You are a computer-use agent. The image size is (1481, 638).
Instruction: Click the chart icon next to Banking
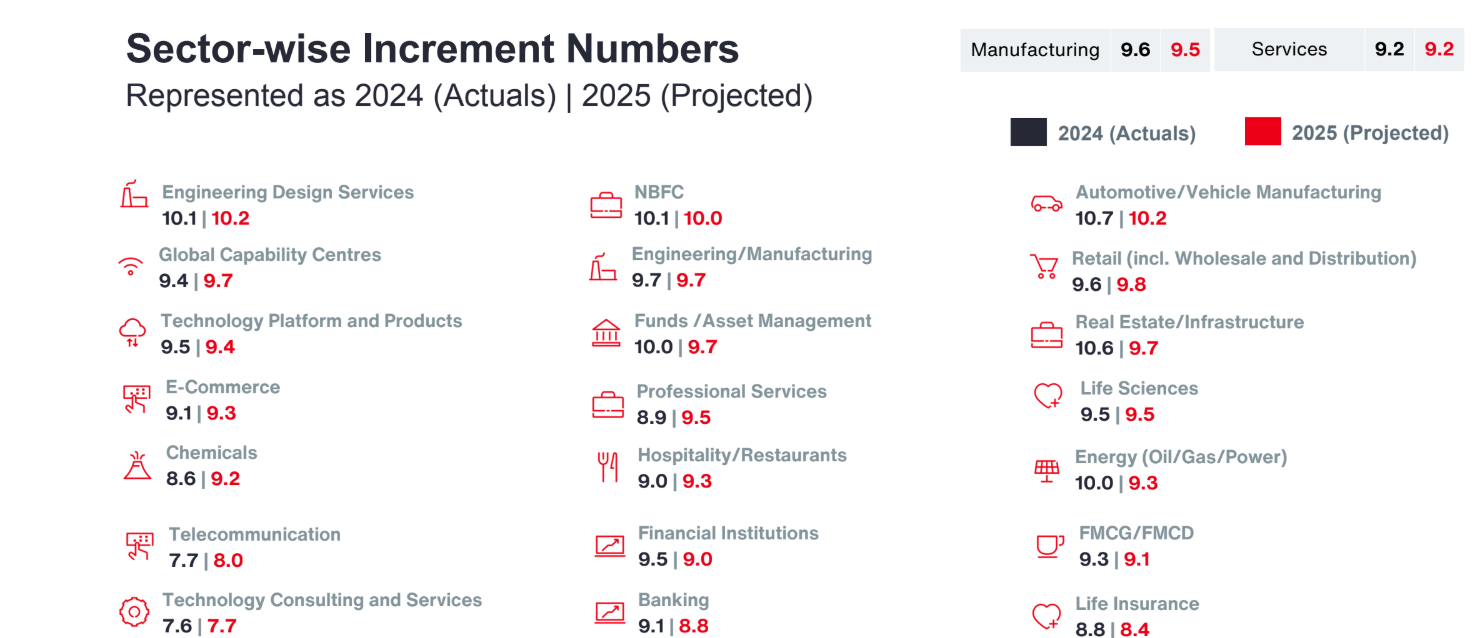point(609,611)
